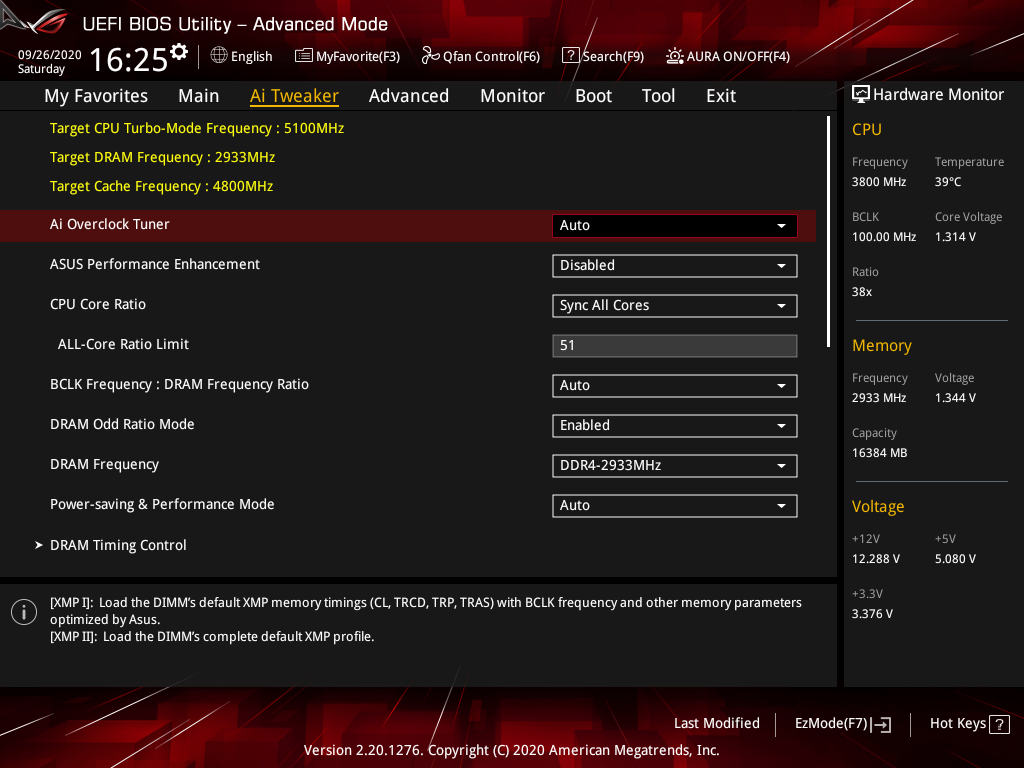Image resolution: width=1024 pixels, height=768 pixels.
Task: Click the Hot Keys question mark icon
Action: click(x=999, y=724)
